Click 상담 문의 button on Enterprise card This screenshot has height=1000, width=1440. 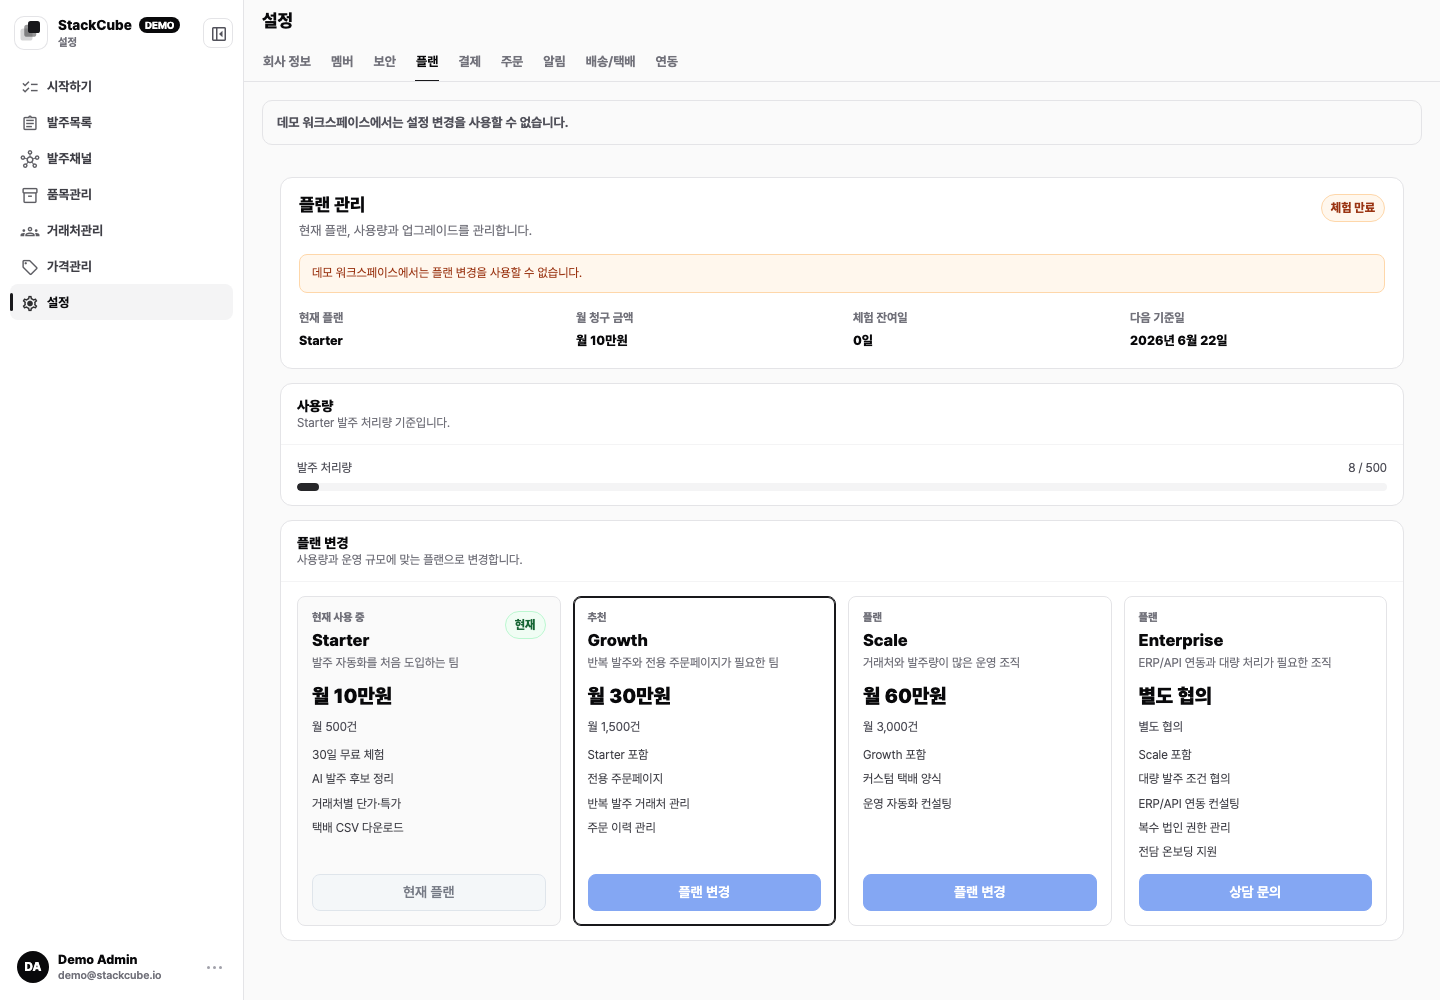[1255, 892]
